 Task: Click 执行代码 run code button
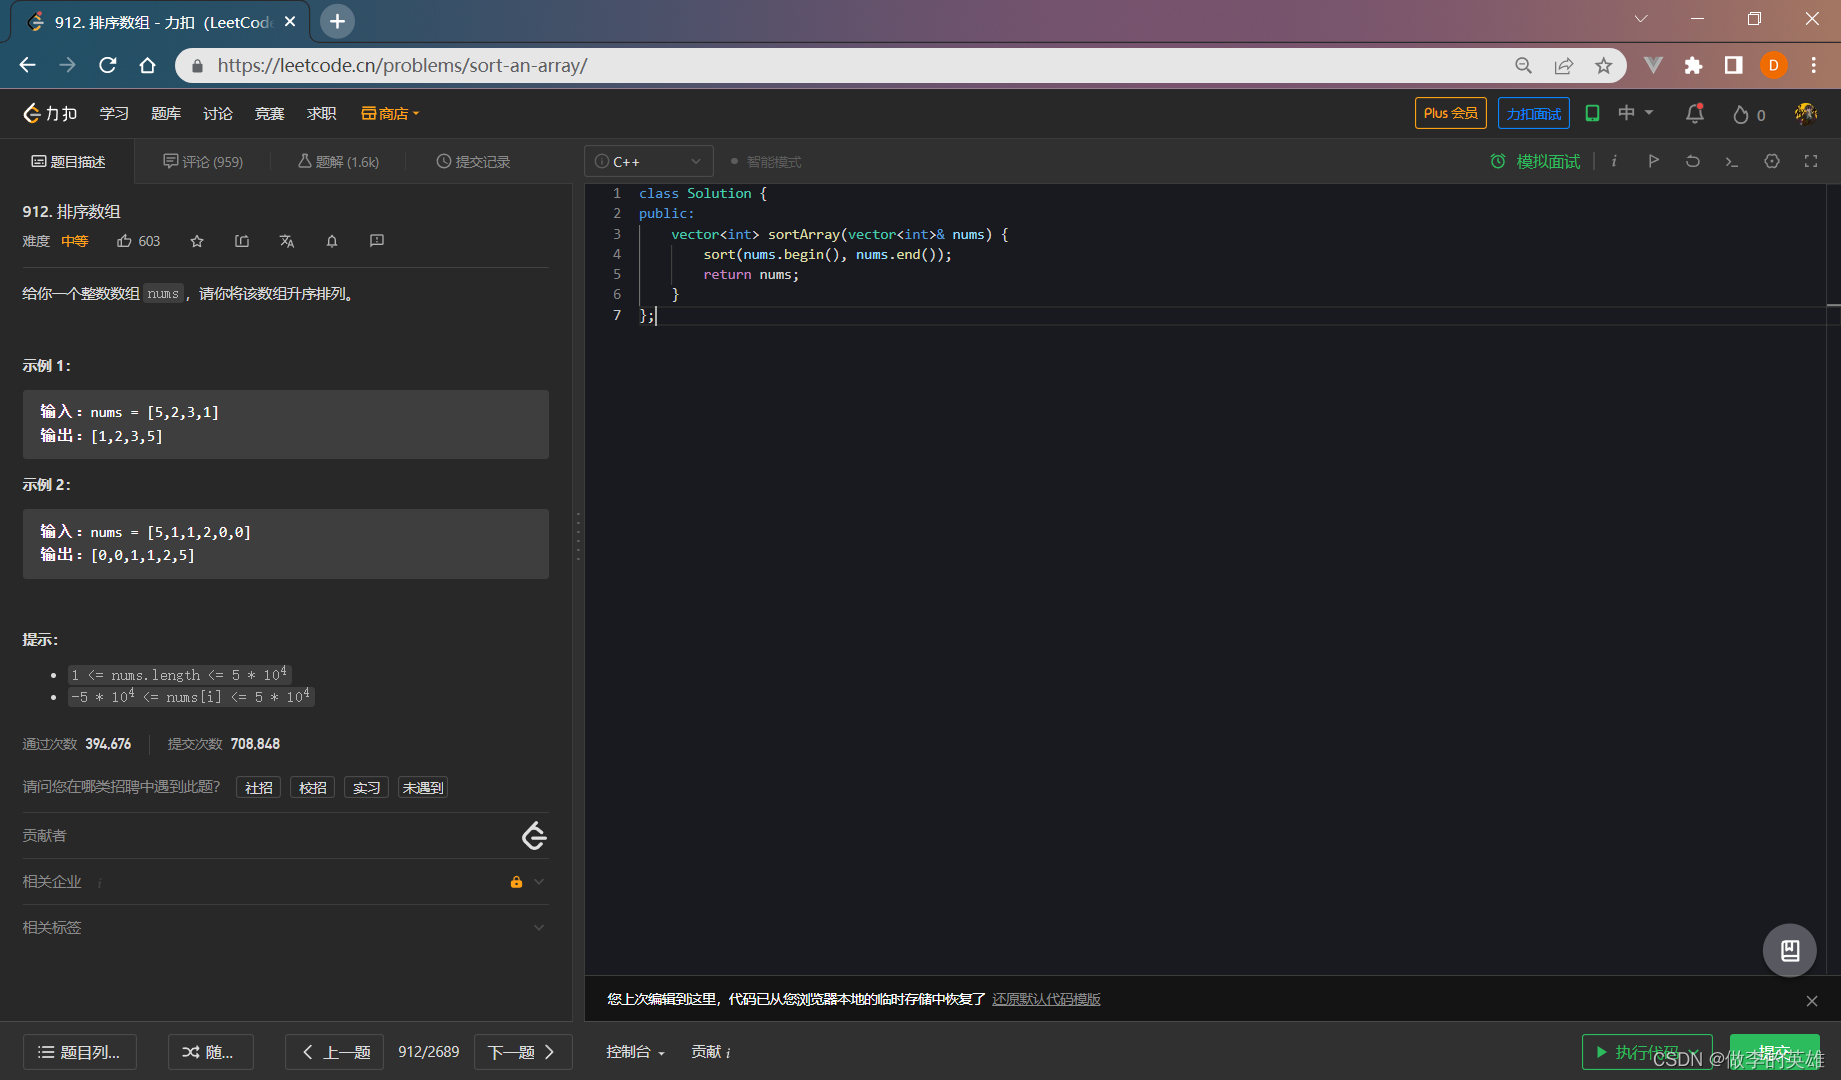pyautogui.click(x=1647, y=1052)
